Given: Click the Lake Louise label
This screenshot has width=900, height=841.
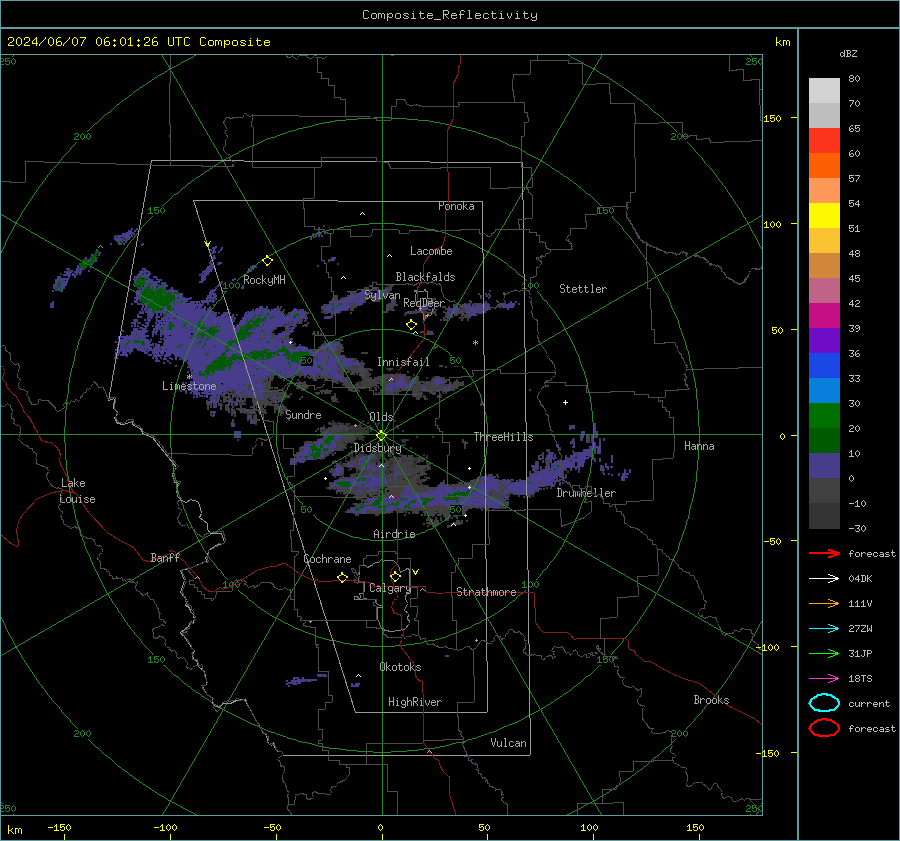Looking at the screenshot, I should coord(77,491).
